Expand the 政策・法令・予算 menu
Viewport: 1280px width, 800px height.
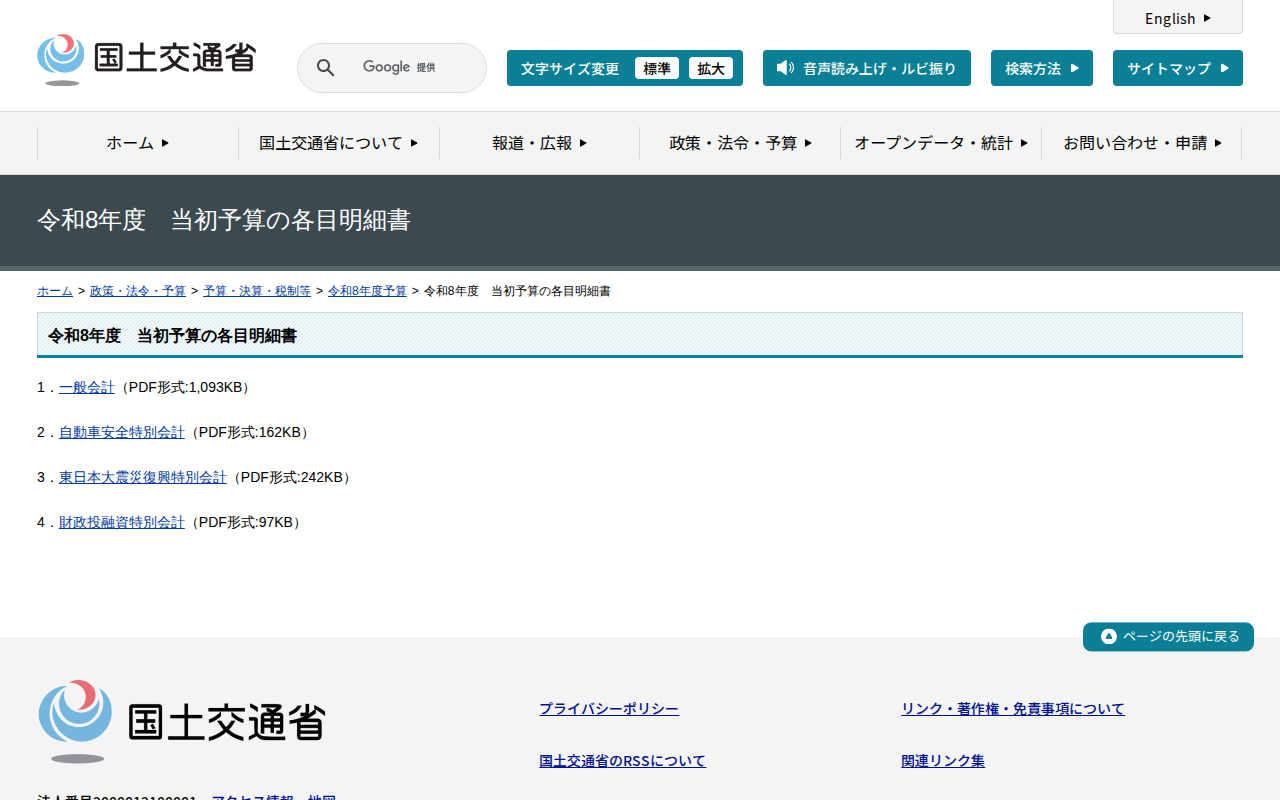tap(740, 143)
